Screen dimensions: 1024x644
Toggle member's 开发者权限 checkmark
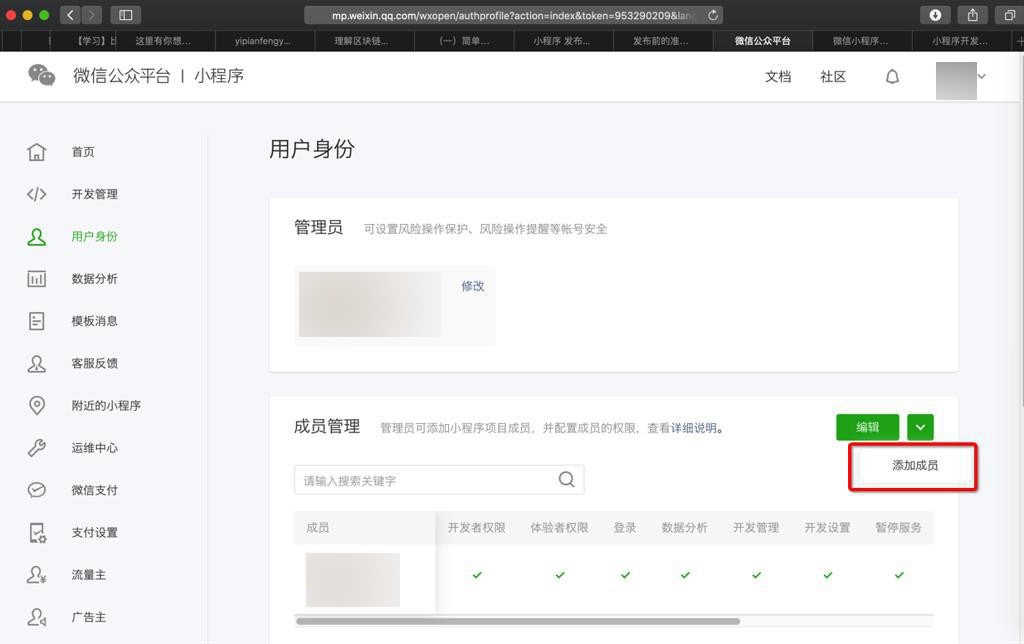(477, 575)
